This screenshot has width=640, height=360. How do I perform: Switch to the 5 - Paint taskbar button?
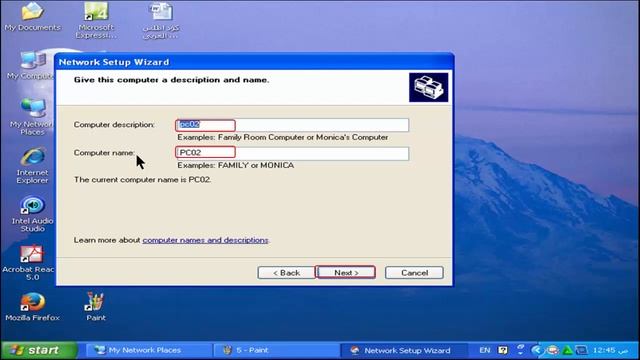point(276,350)
